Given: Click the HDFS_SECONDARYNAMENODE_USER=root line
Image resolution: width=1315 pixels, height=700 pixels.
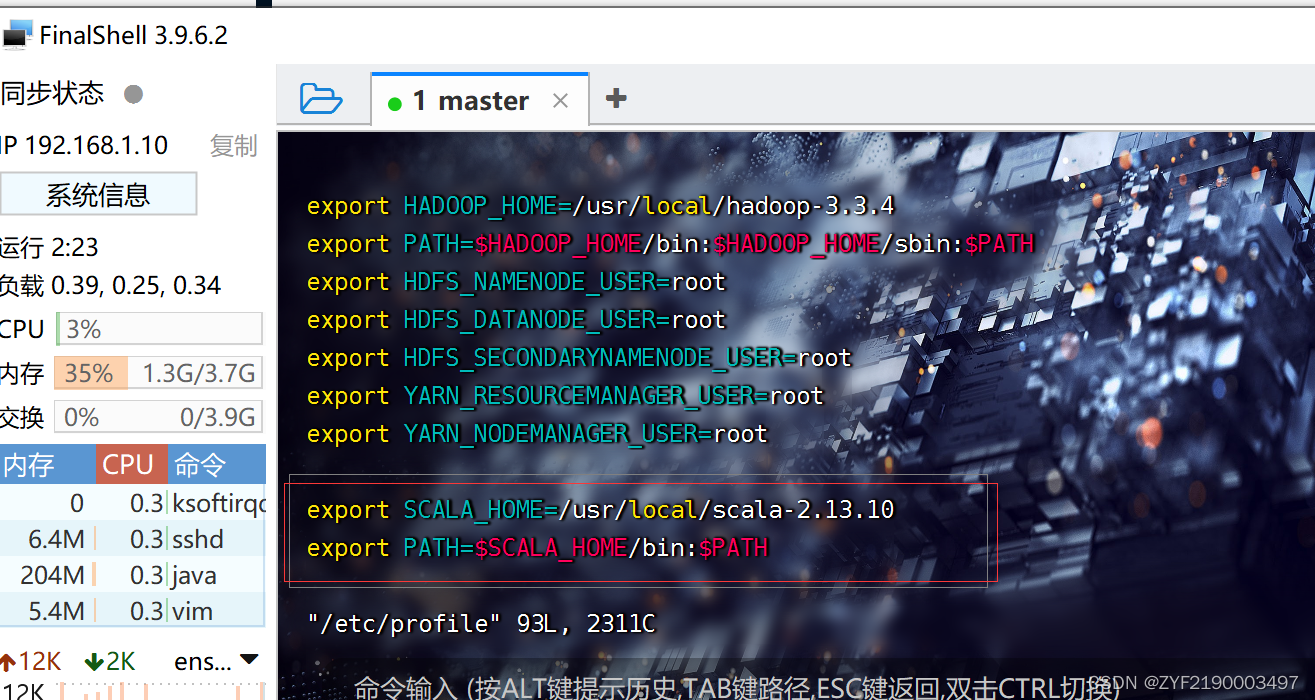Looking at the screenshot, I should (579, 358).
